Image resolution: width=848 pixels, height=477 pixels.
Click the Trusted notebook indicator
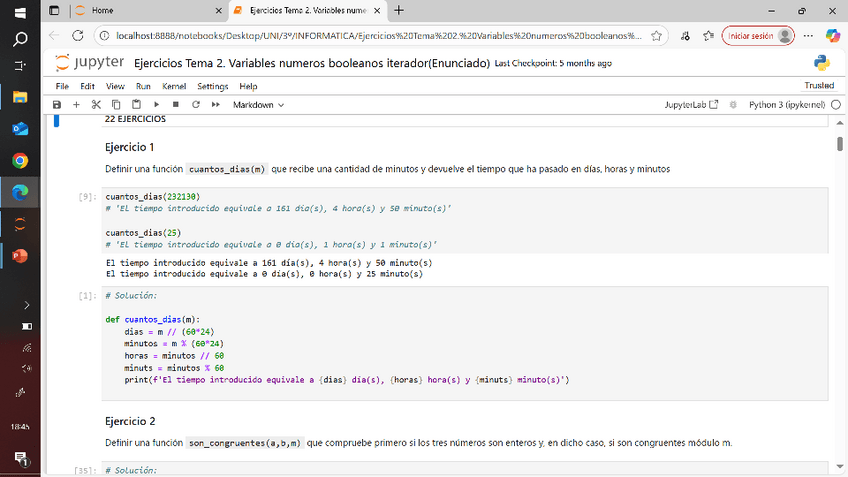pyautogui.click(x=818, y=86)
